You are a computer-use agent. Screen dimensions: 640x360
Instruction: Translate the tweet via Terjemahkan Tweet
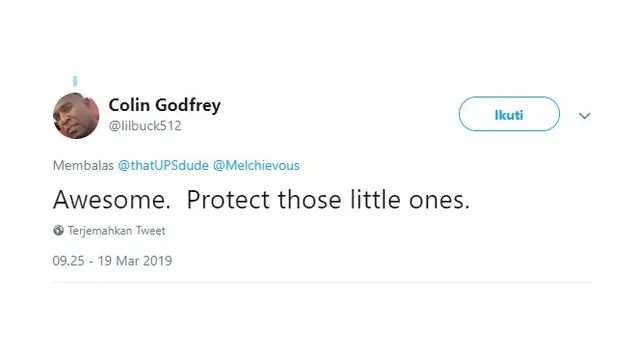click(116, 231)
